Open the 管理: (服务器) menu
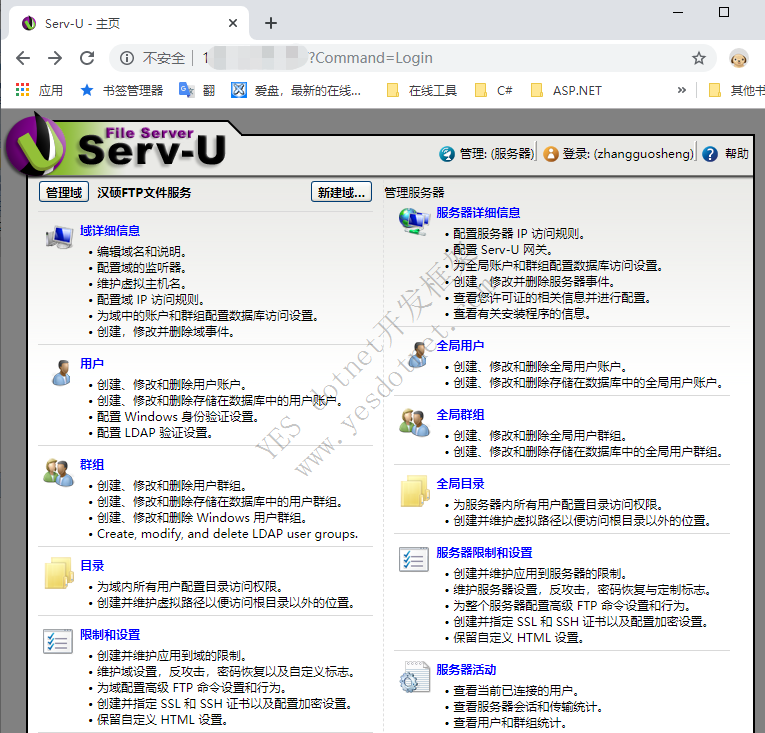This screenshot has width=765, height=733. 487,154
